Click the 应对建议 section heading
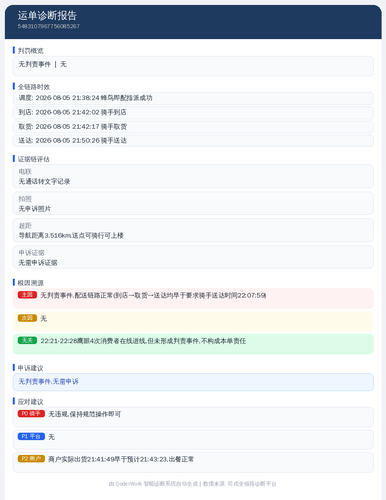 30,402
